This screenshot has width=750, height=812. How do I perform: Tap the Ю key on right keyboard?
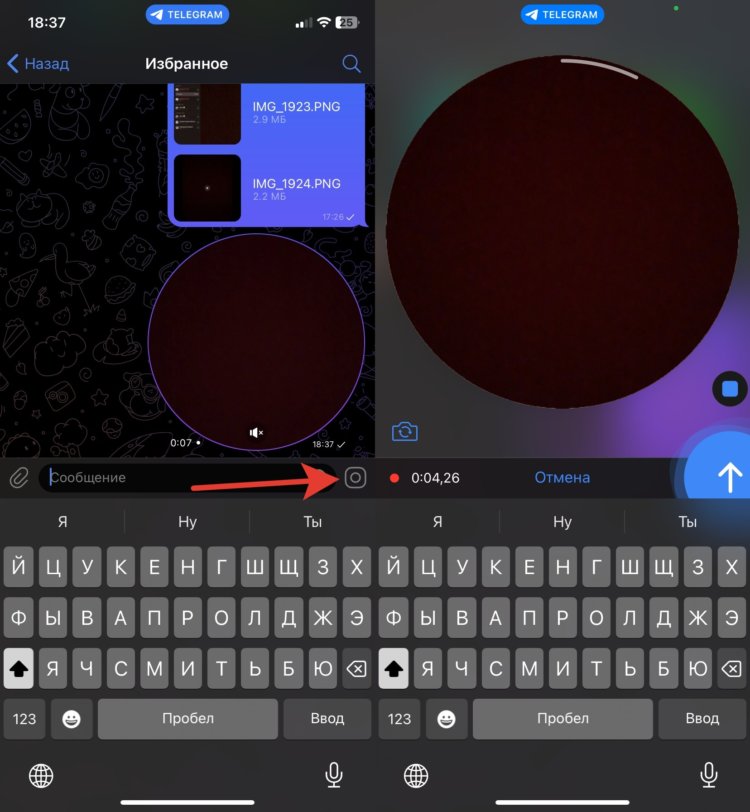coord(698,669)
